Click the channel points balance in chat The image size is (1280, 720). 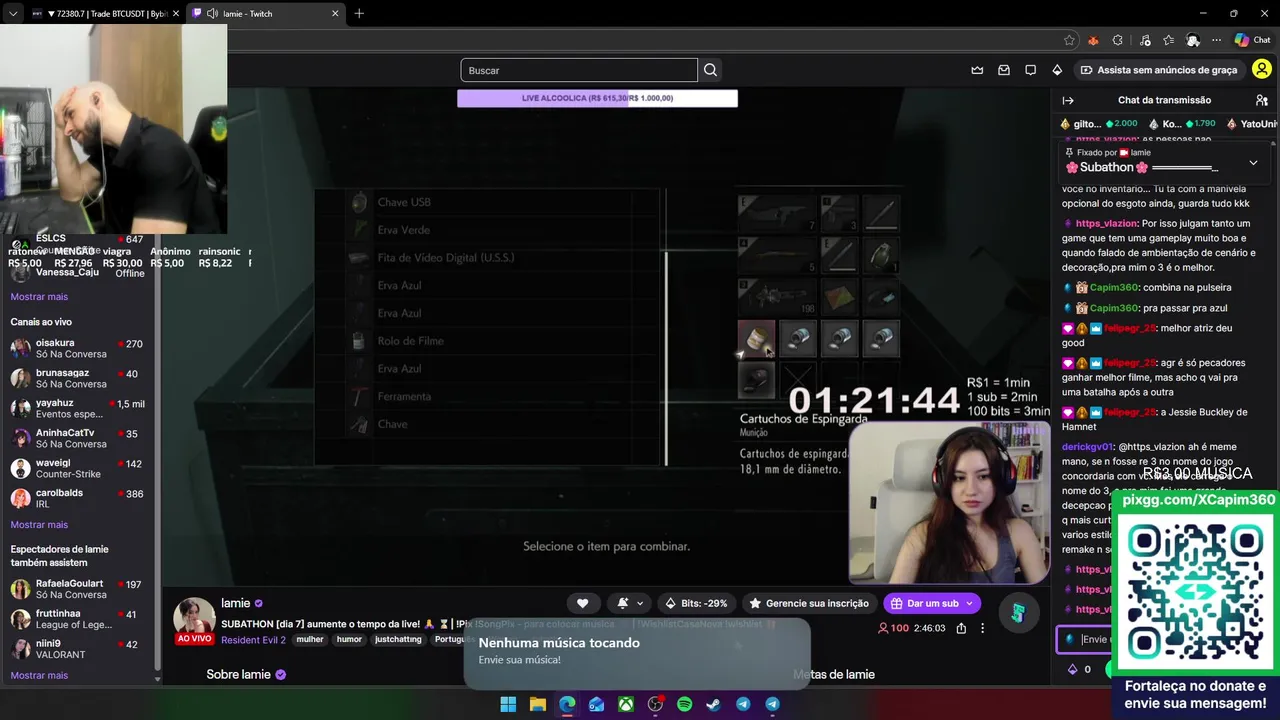tap(1080, 669)
